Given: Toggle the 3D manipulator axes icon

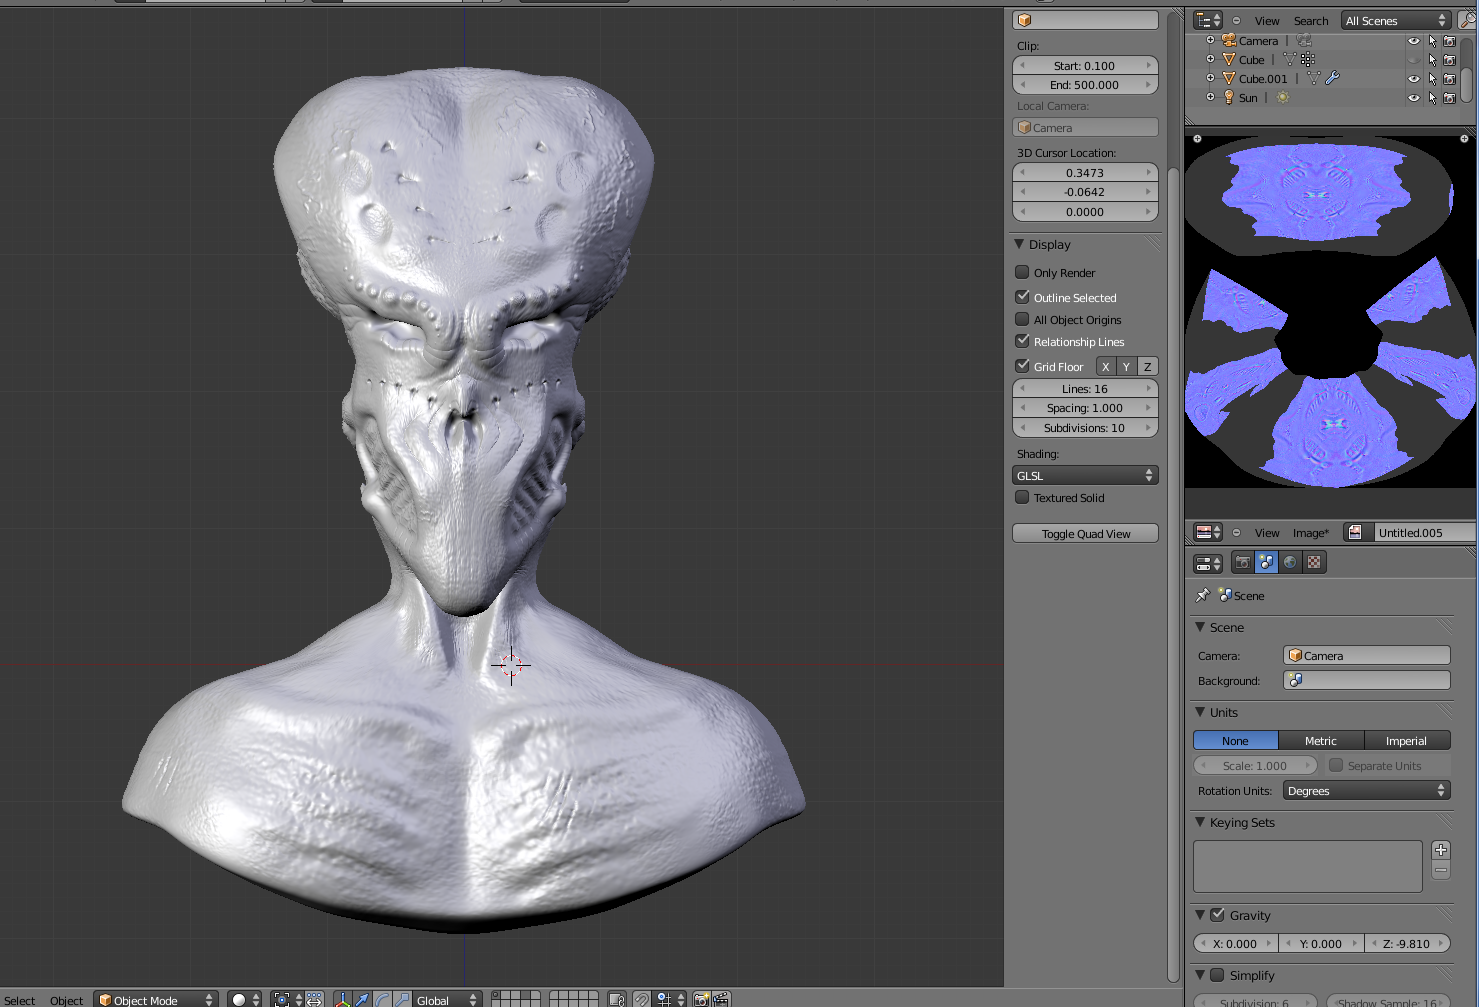Looking at the screenshot, I should point(343,999).
